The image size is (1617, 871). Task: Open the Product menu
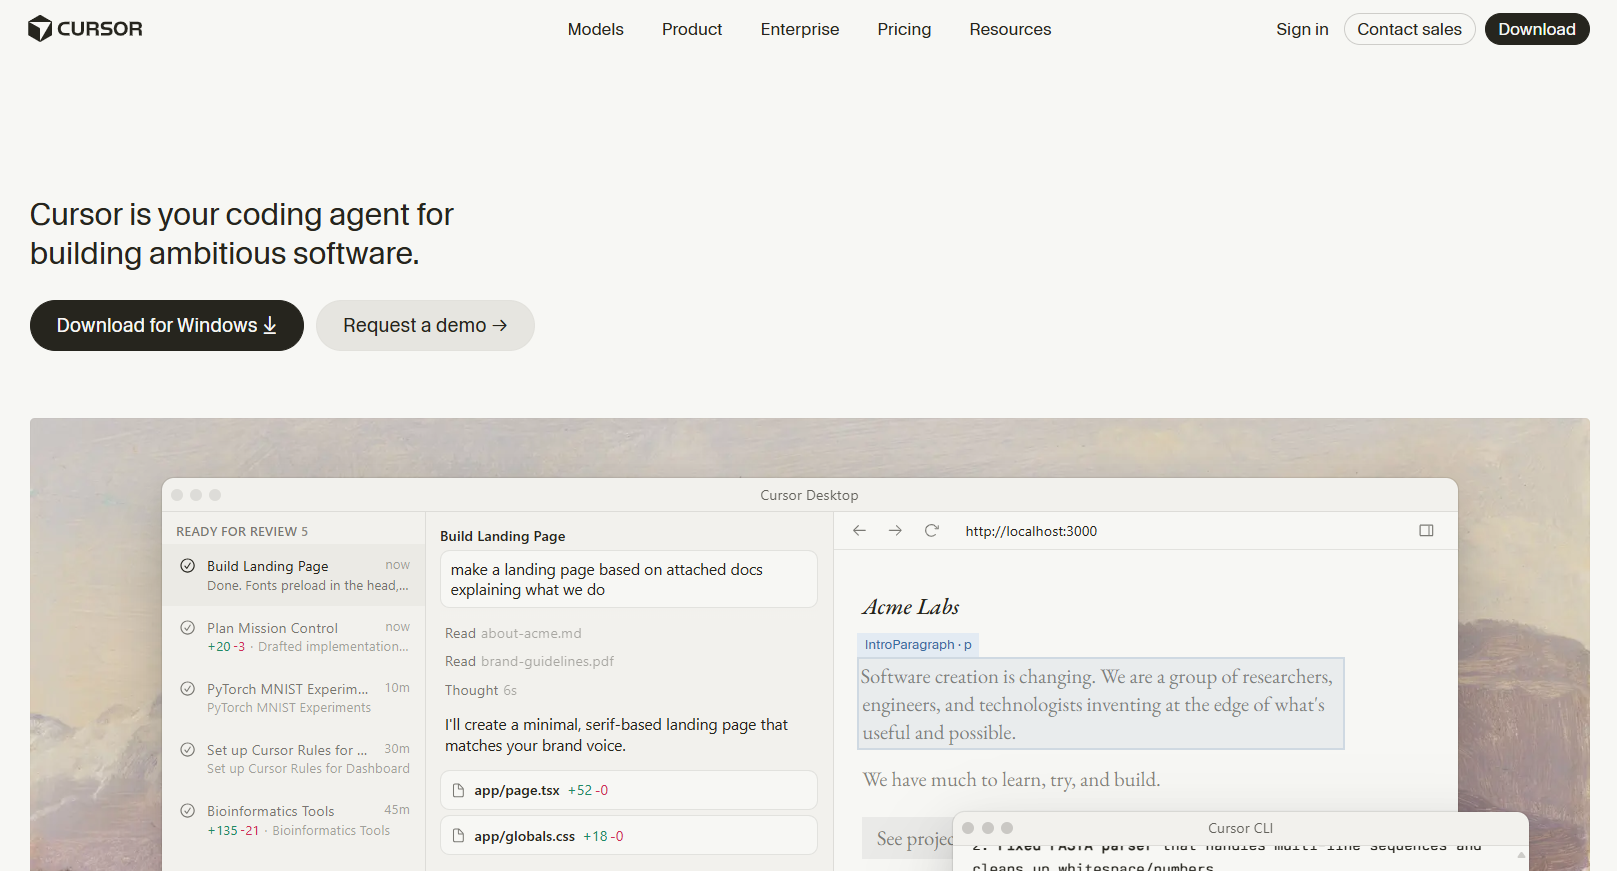692,29
